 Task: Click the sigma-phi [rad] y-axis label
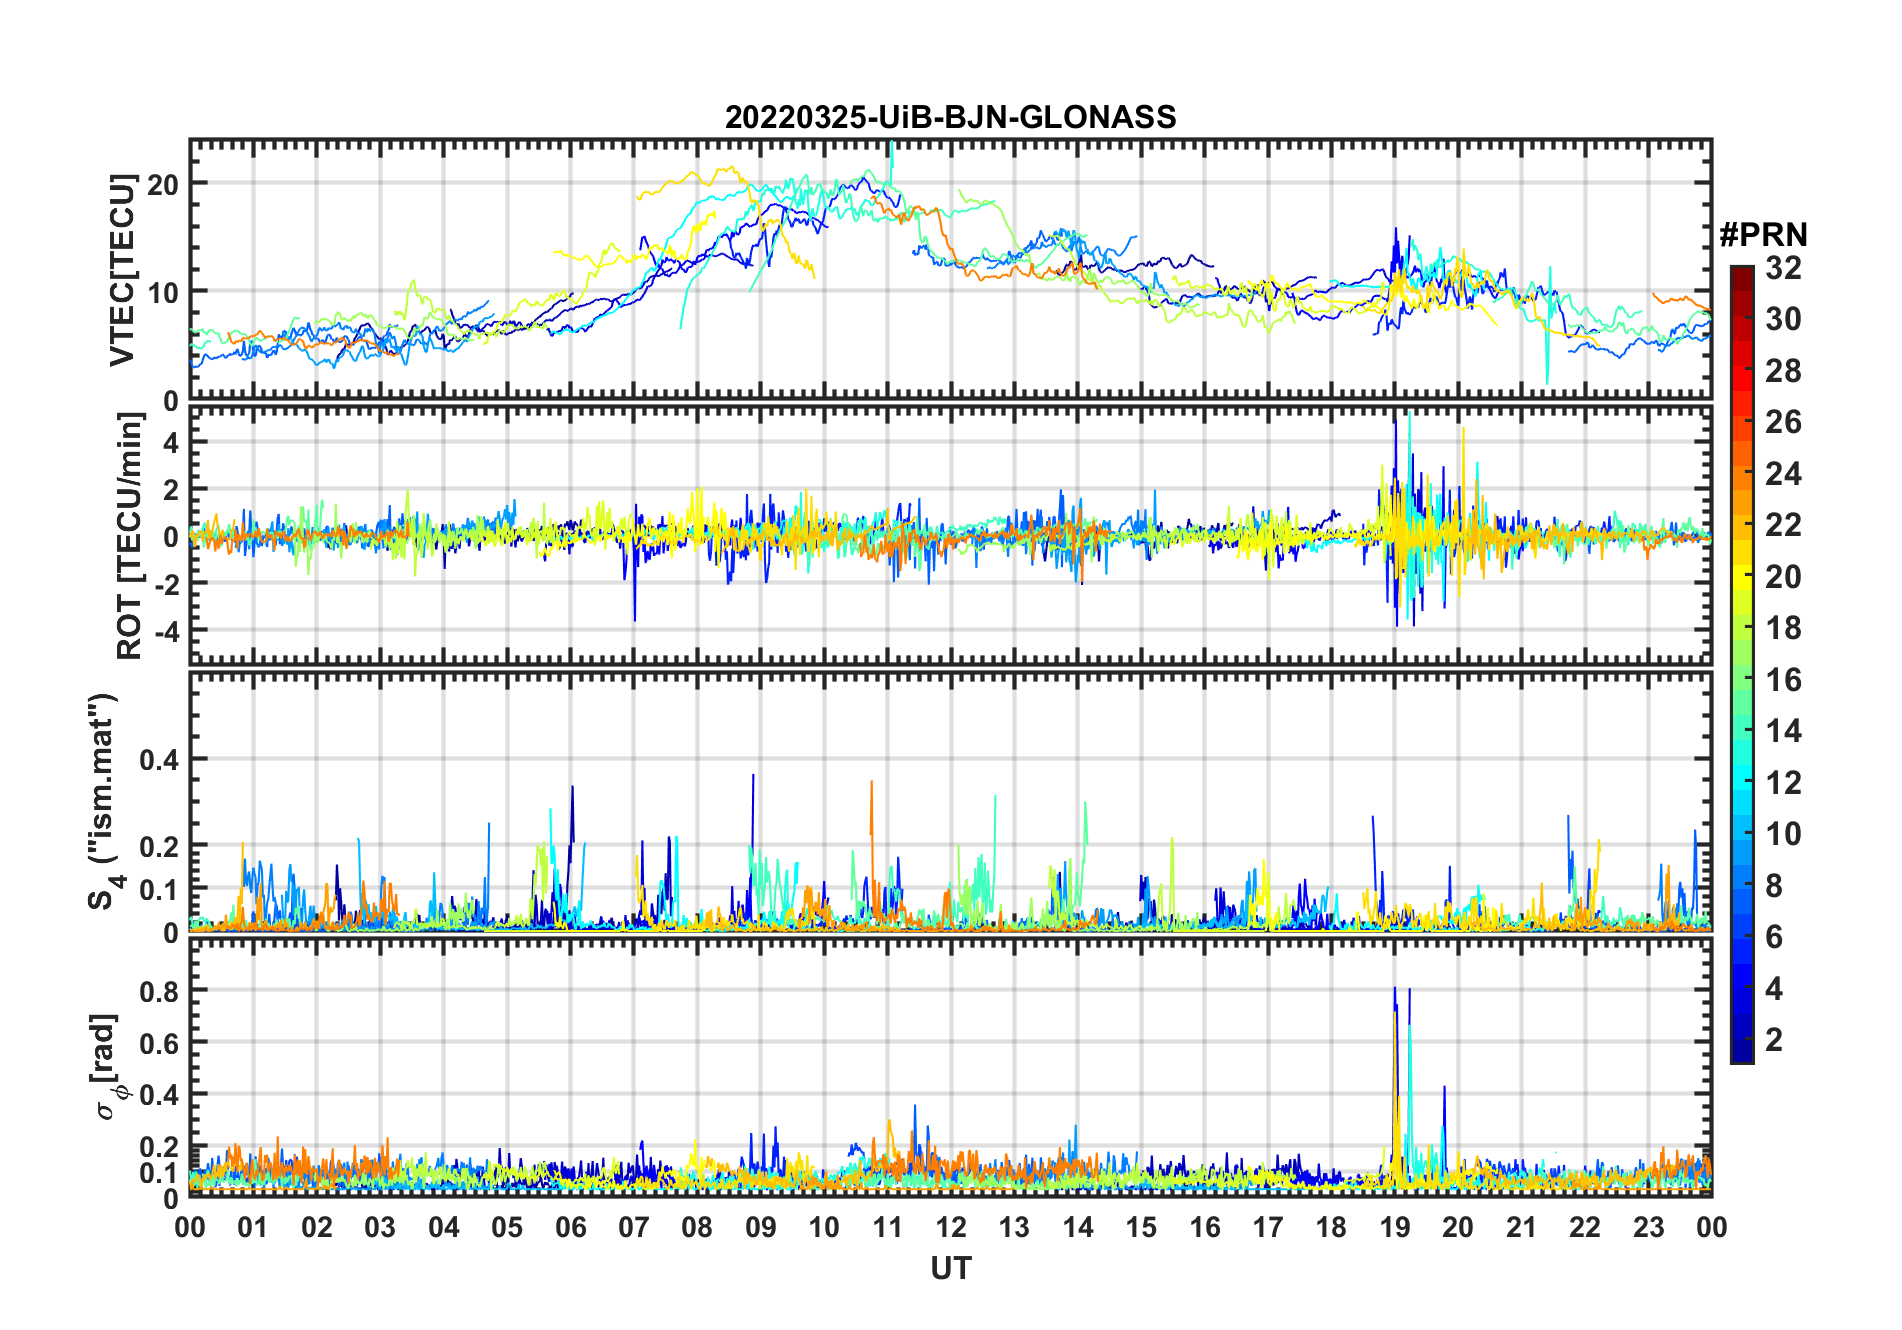[x=107, y=1067]
